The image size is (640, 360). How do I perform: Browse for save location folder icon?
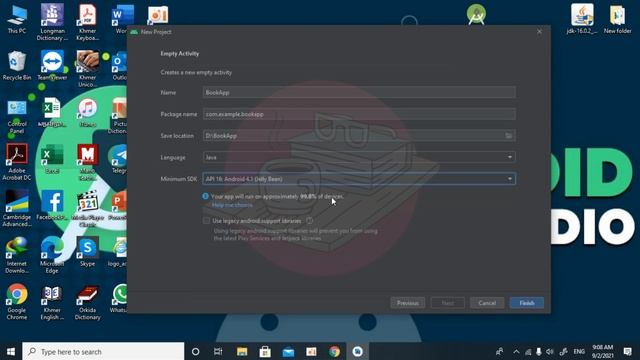509,136
